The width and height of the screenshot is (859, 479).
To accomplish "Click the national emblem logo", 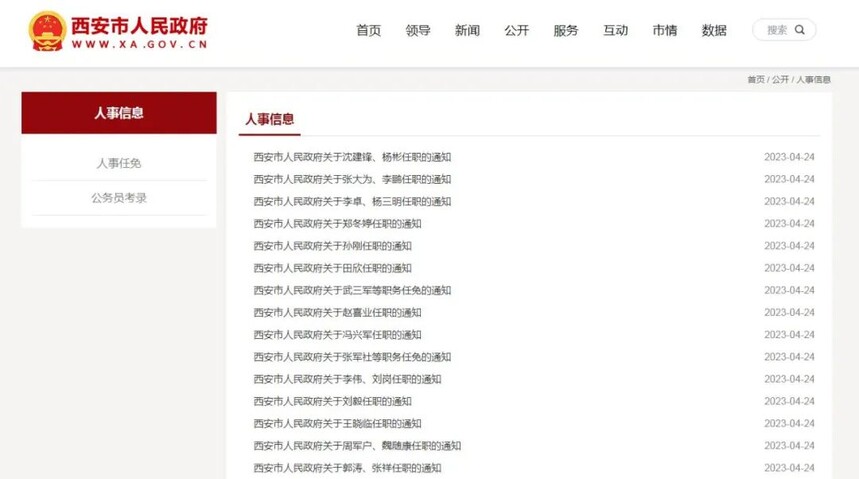I will (x=47, y=31).
